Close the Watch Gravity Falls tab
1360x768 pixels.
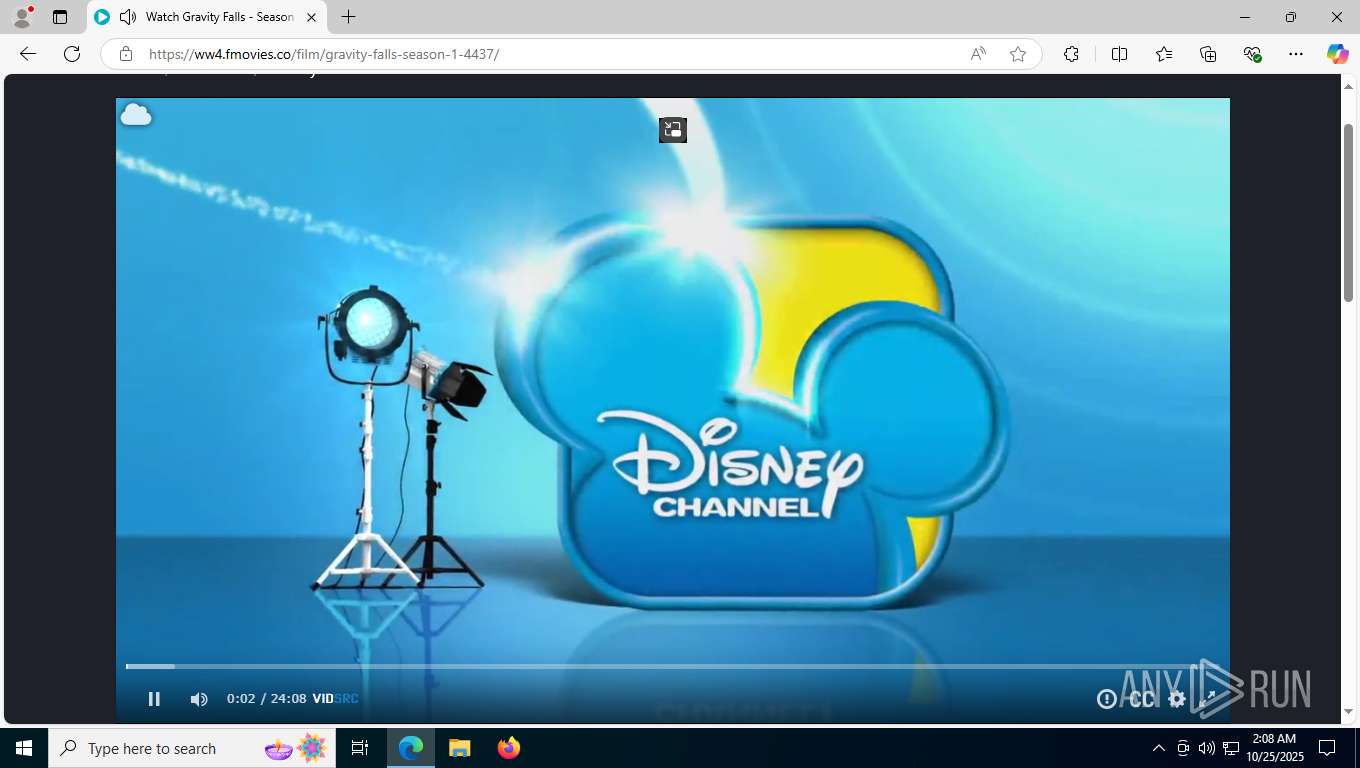pyautogui.click(x=311, y=17)
